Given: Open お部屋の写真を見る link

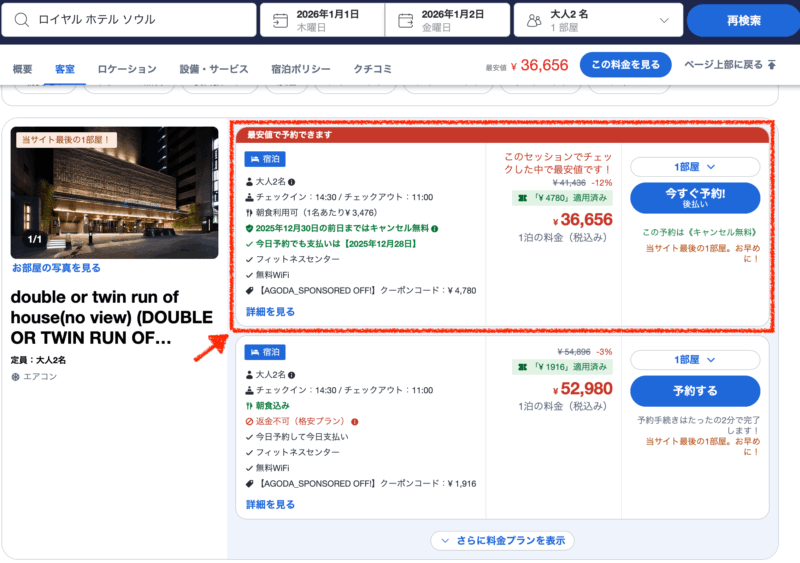Looking at the screenshot, I should [x=56, y=268].
